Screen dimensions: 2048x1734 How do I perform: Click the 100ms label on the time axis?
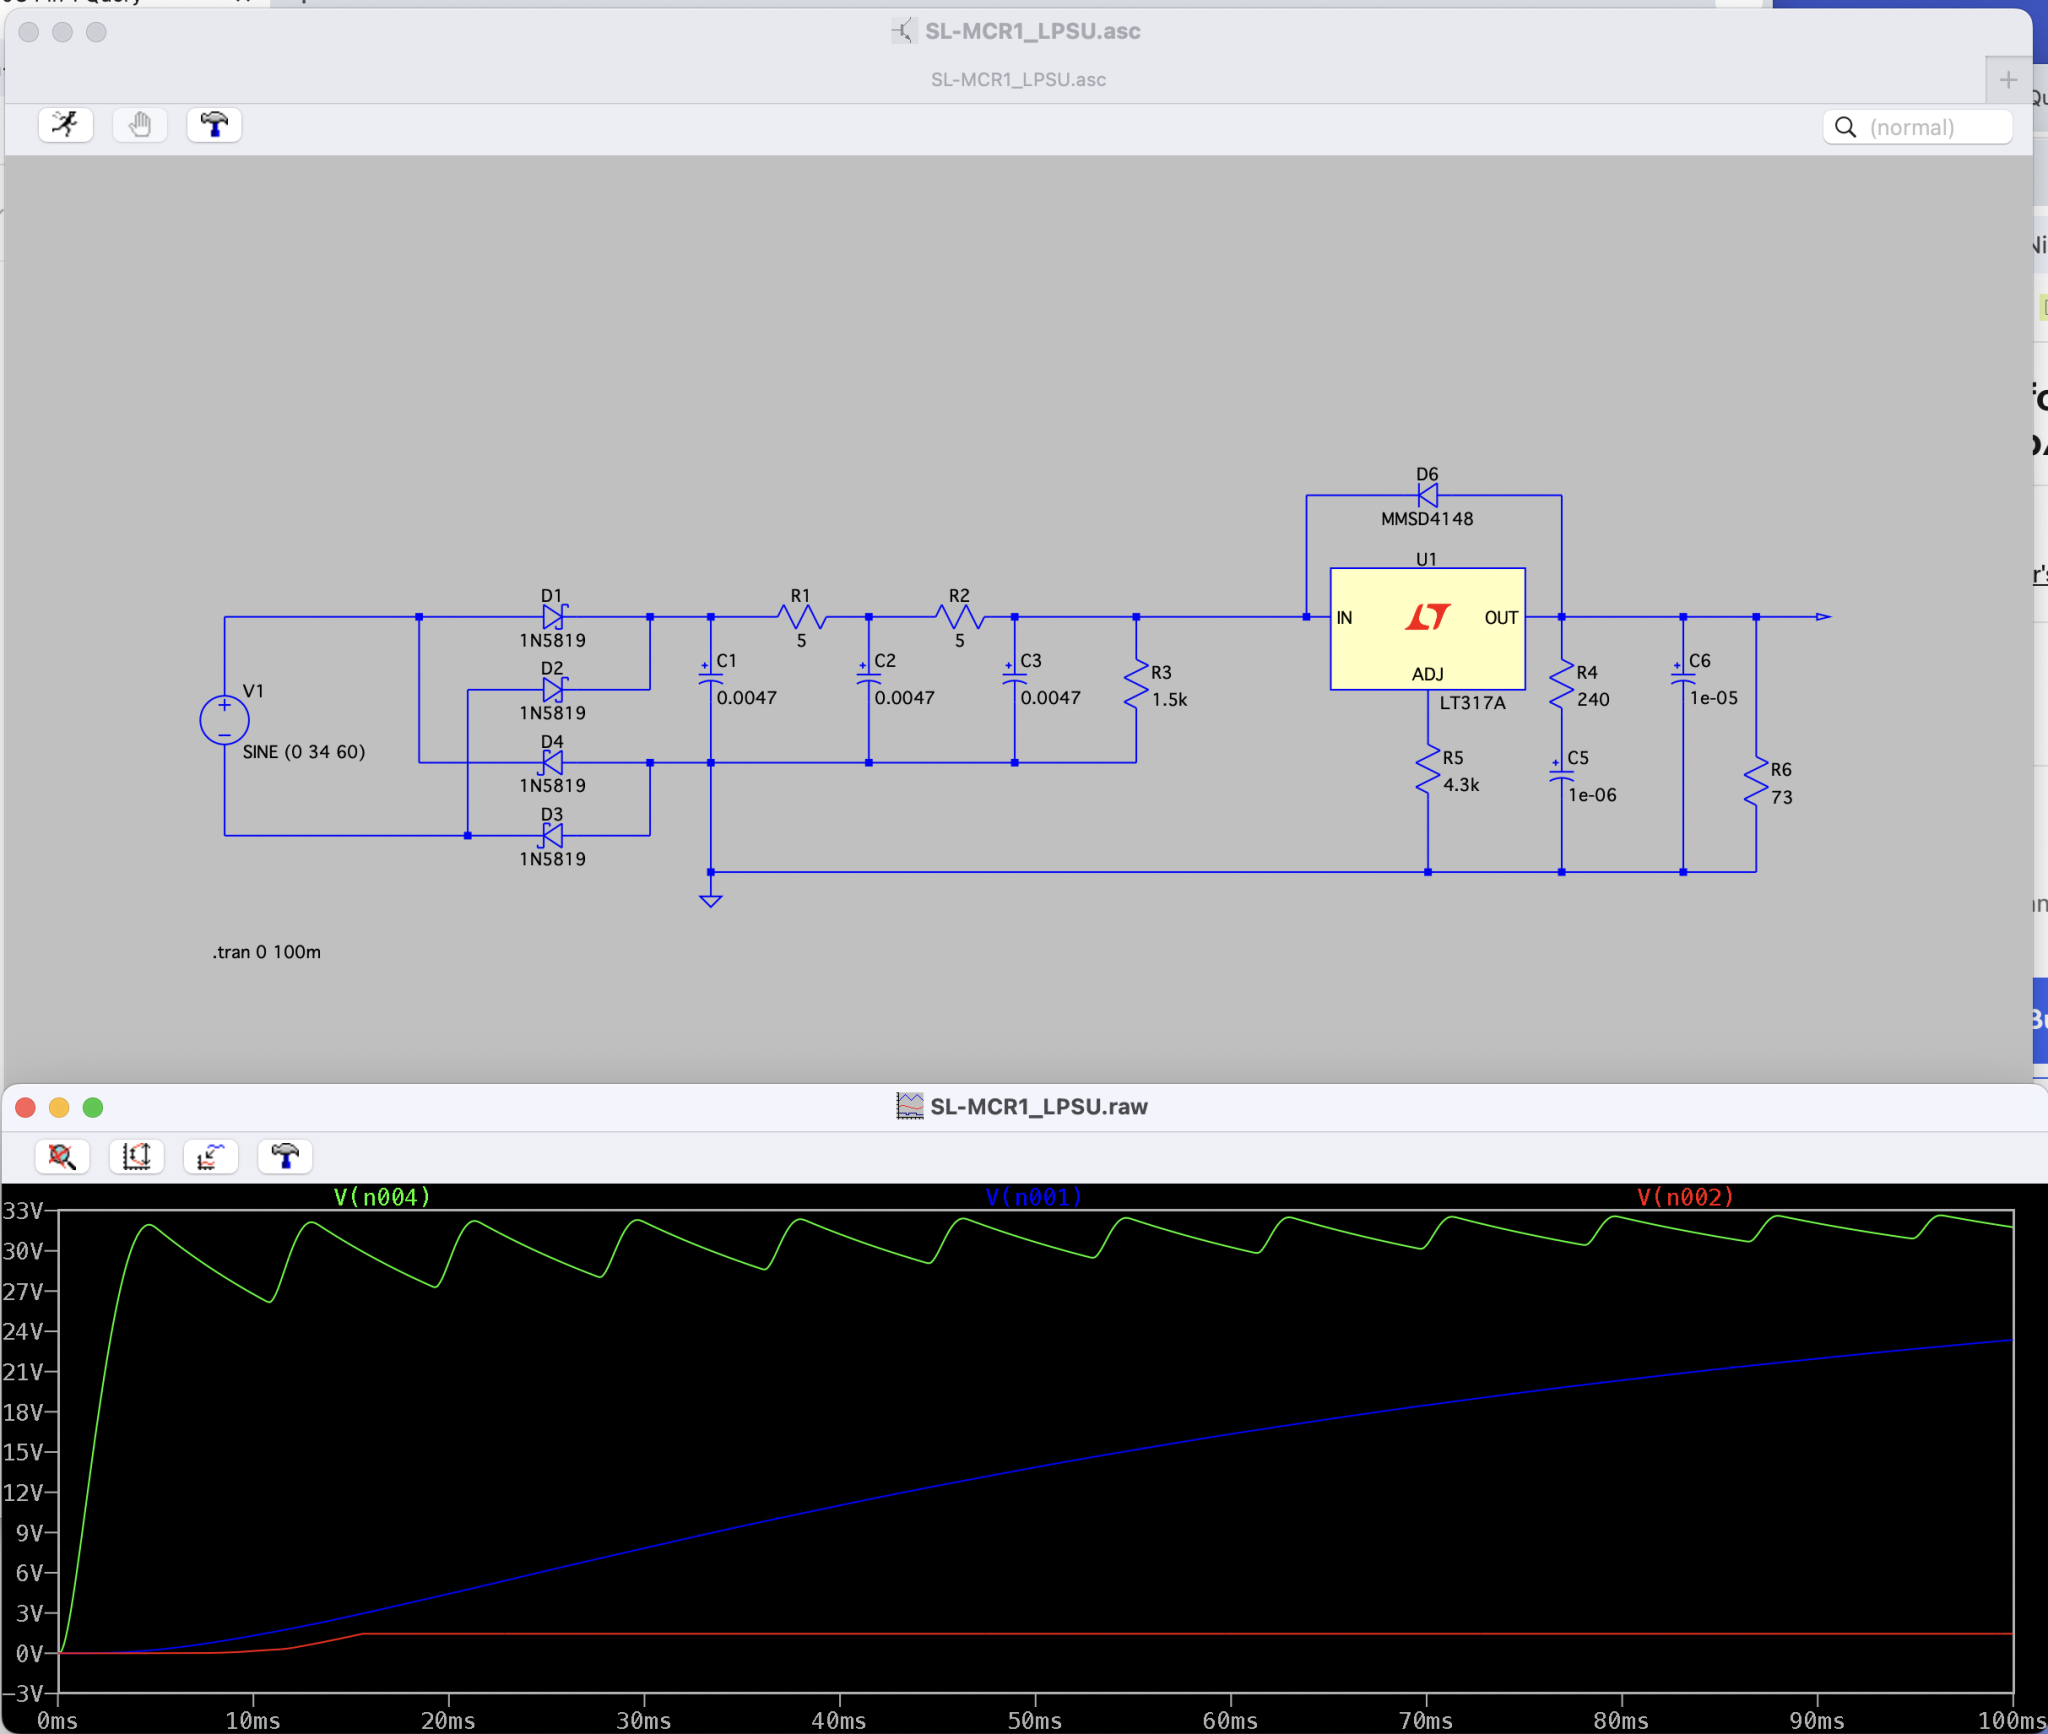coord(2012,1721)
